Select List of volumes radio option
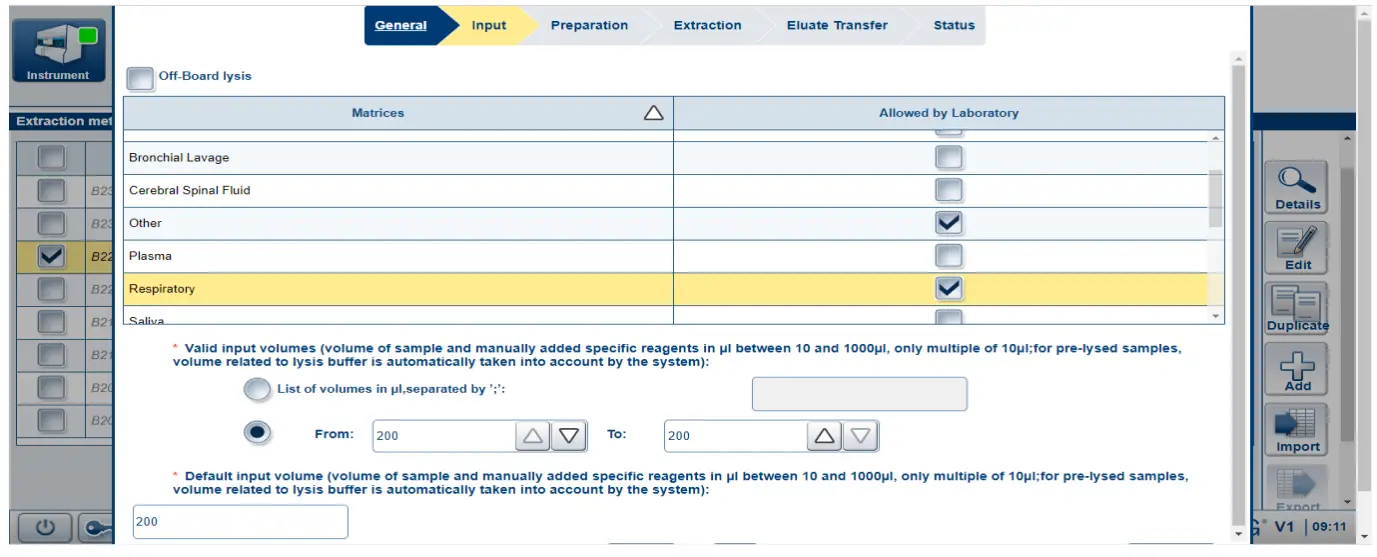 [x=257, y=389]
